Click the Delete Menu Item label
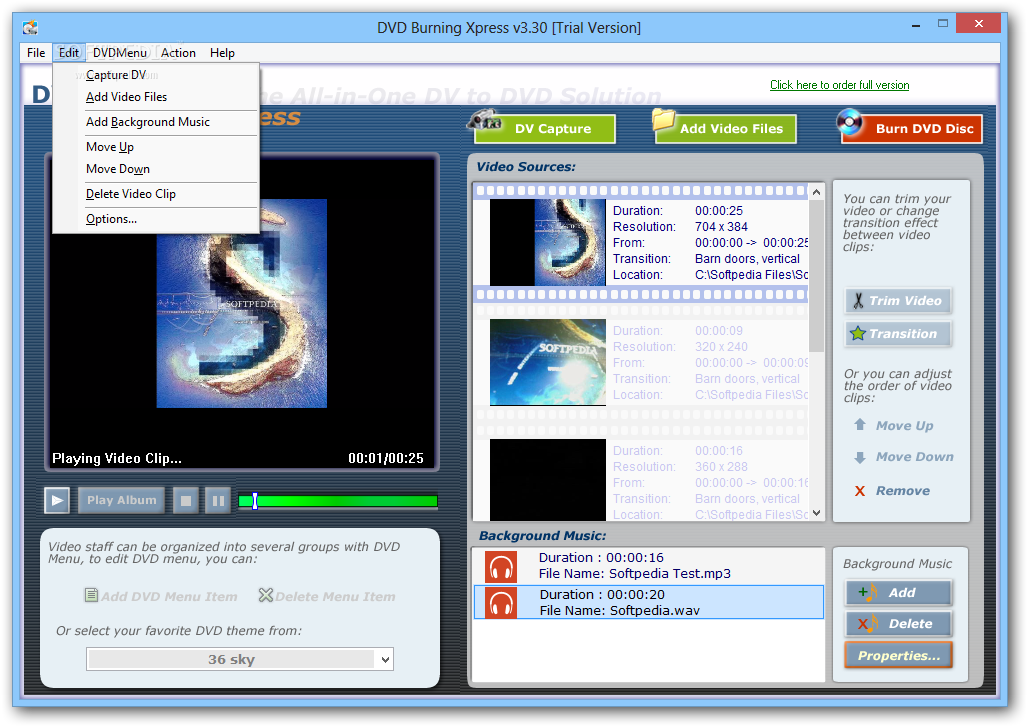Image resolution: width=1028 pixels, height=727 pixels. point(335,597)
